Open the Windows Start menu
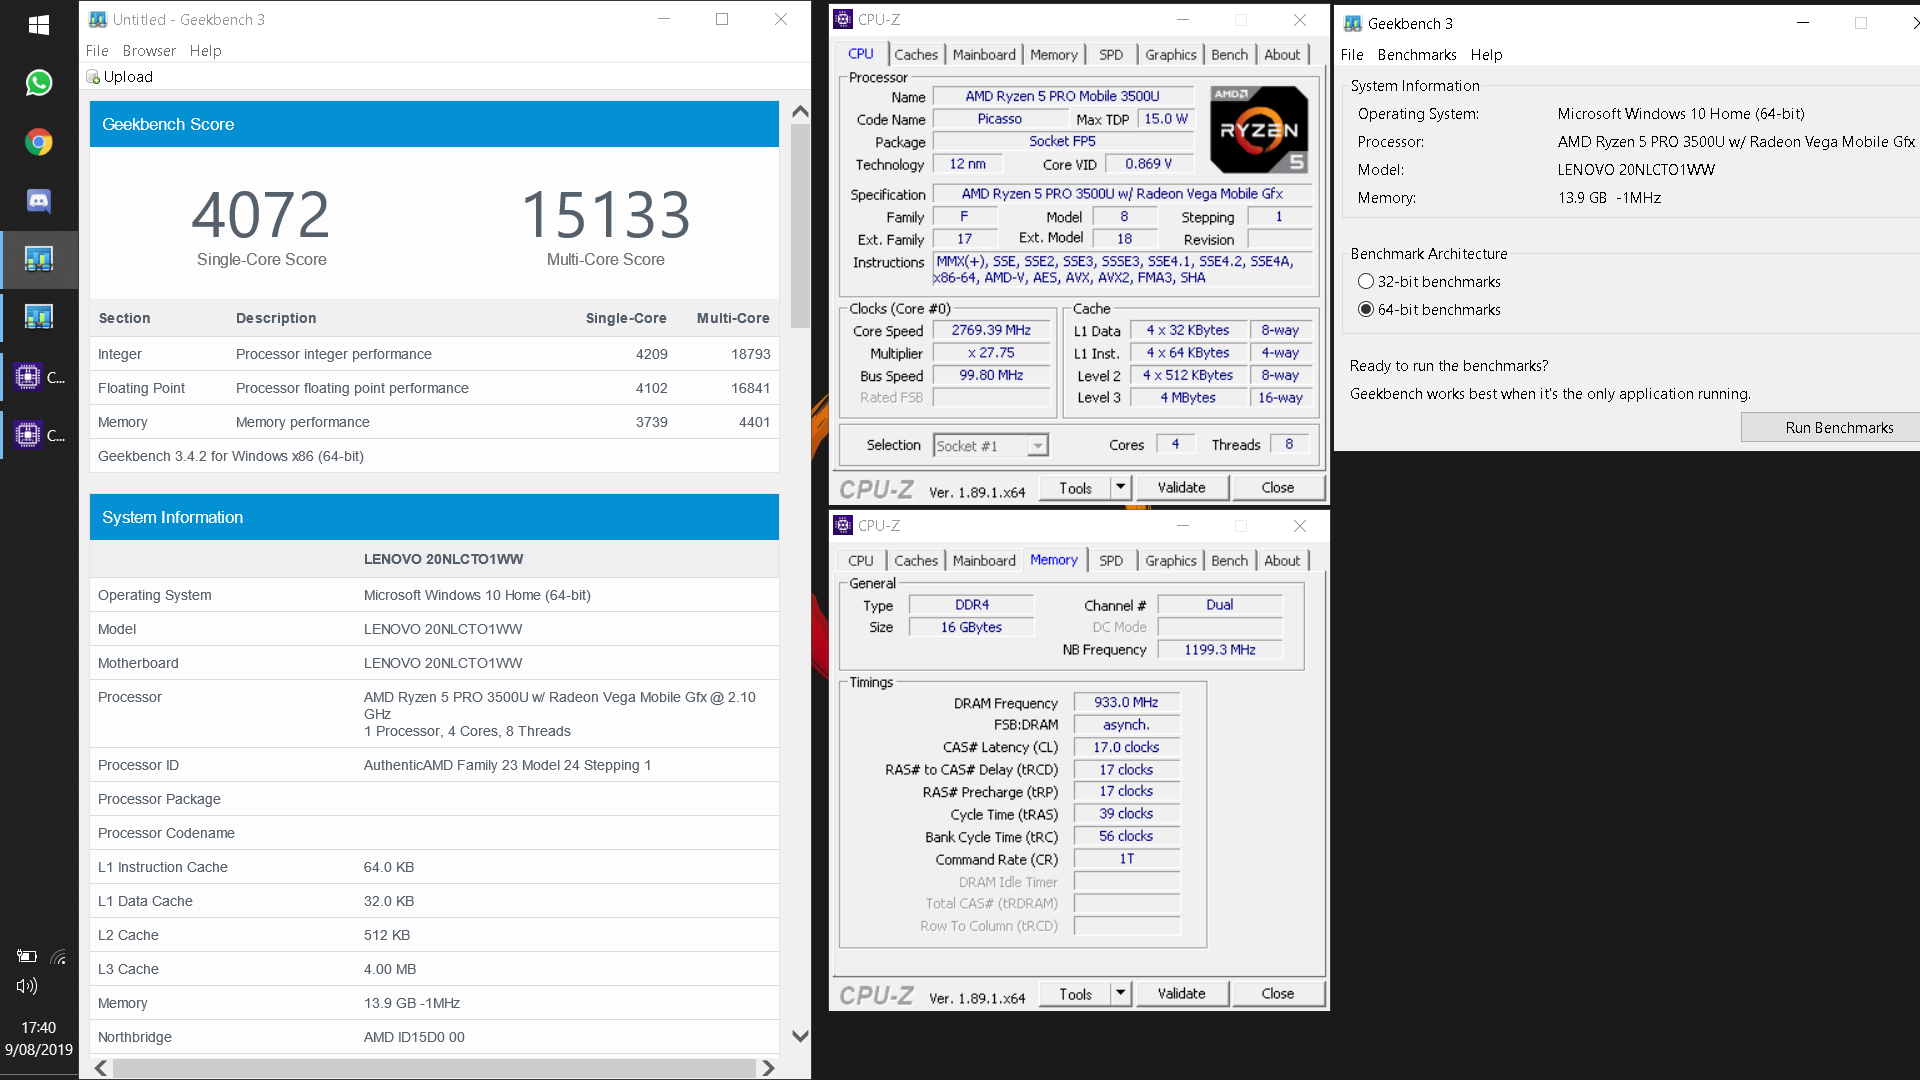 39,25
